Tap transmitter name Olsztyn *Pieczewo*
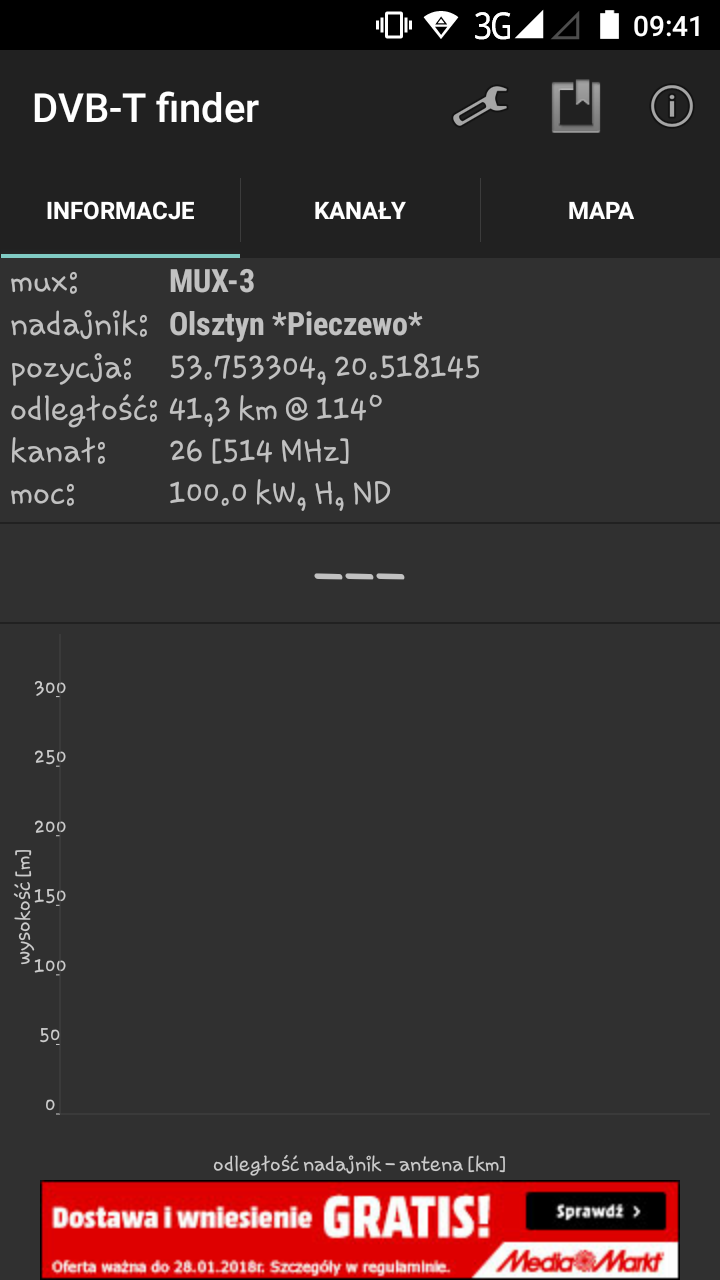The height and width of the screenshot is (1280, 720). point(296,324)
